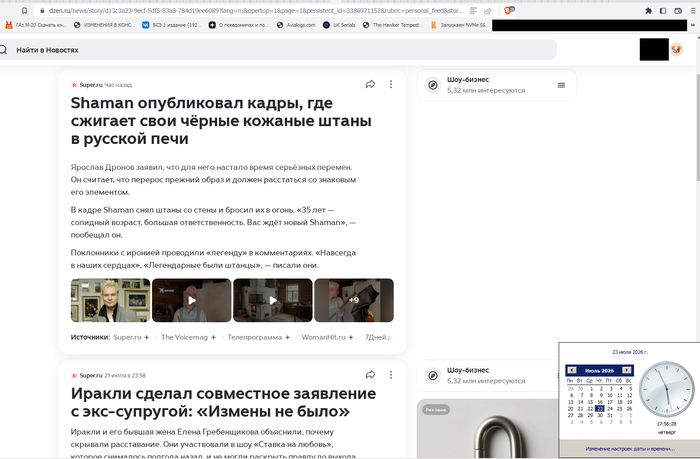Open three-dot menu on Irakli article
The width and height of the screenshot is (700, 459).
point(391,375)
